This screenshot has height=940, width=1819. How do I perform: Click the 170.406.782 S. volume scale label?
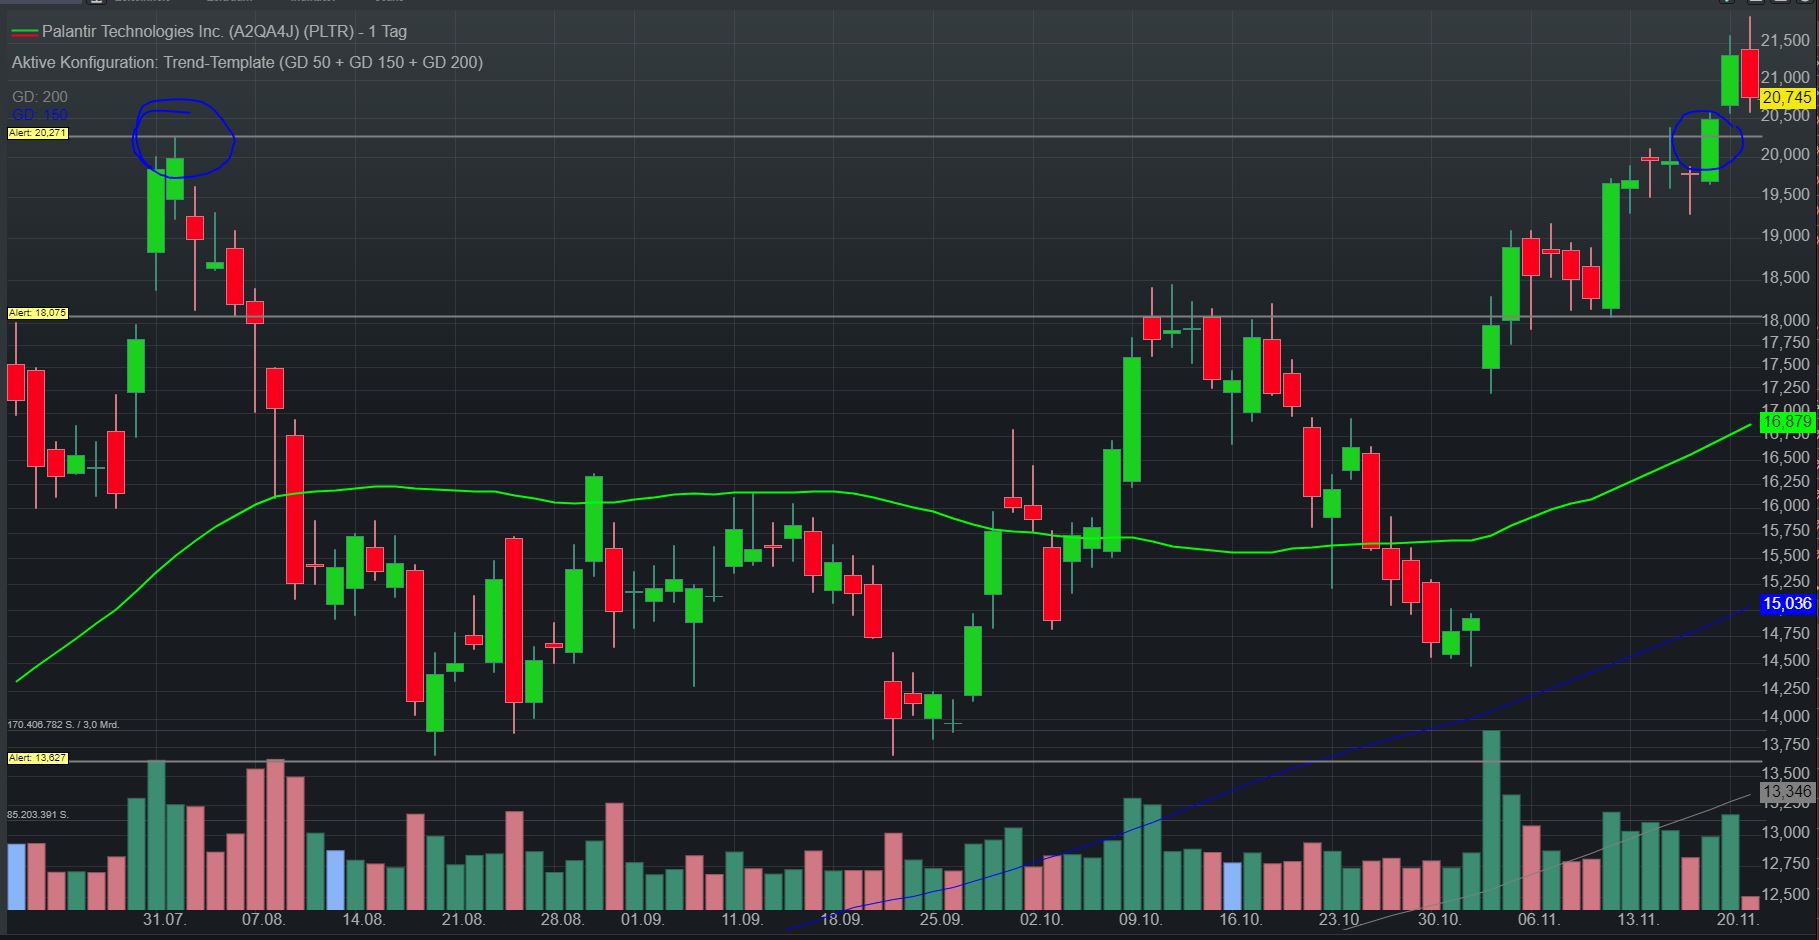[x=63, y=725]
